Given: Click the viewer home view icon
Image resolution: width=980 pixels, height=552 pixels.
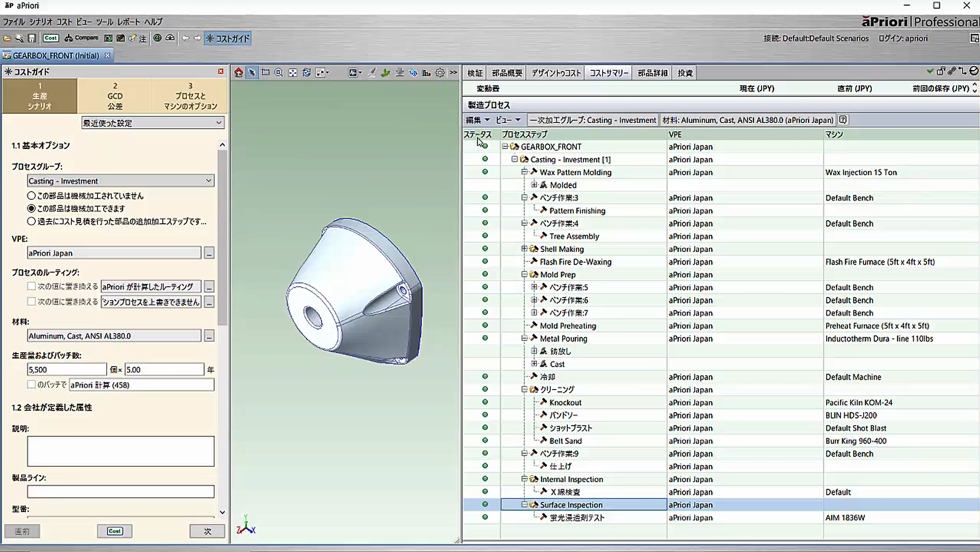Looking at the screenshot, I should [239, 73].
